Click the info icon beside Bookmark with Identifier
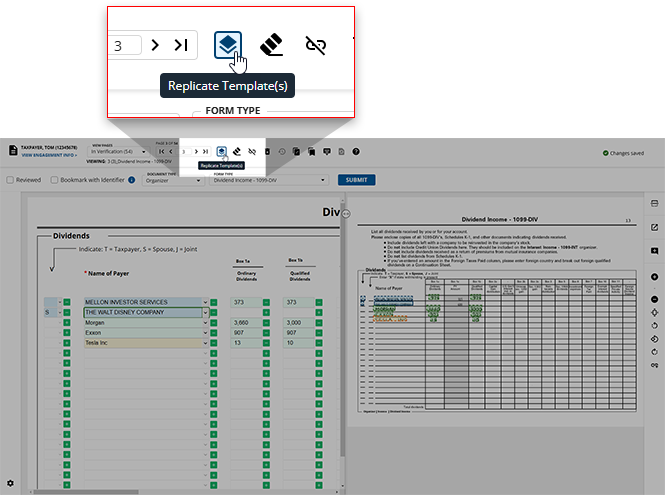The width and height of the screenshot is (665, 495). click(131, 180)
